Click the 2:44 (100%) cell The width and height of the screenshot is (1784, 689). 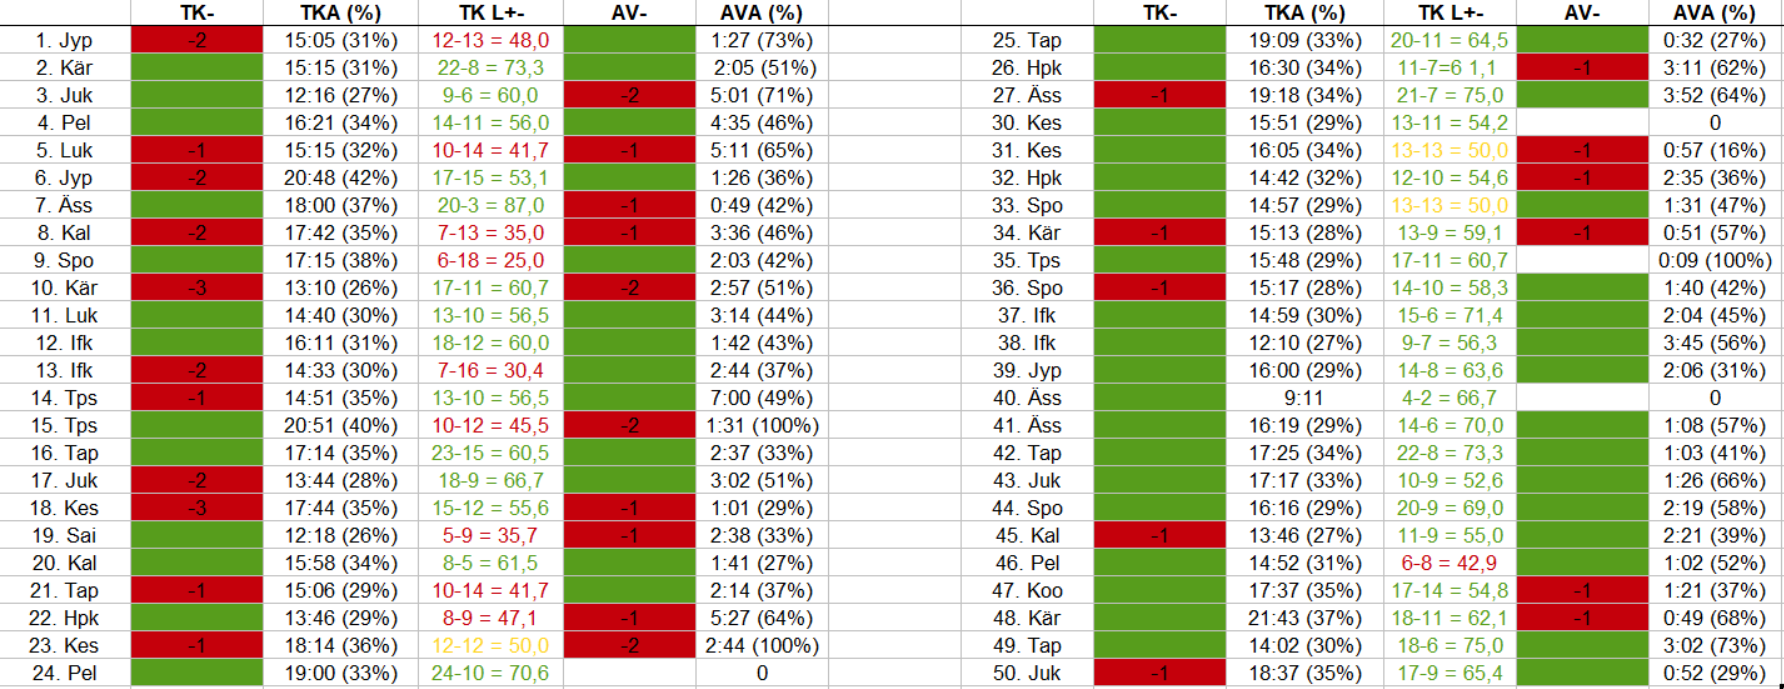point(761,646)
